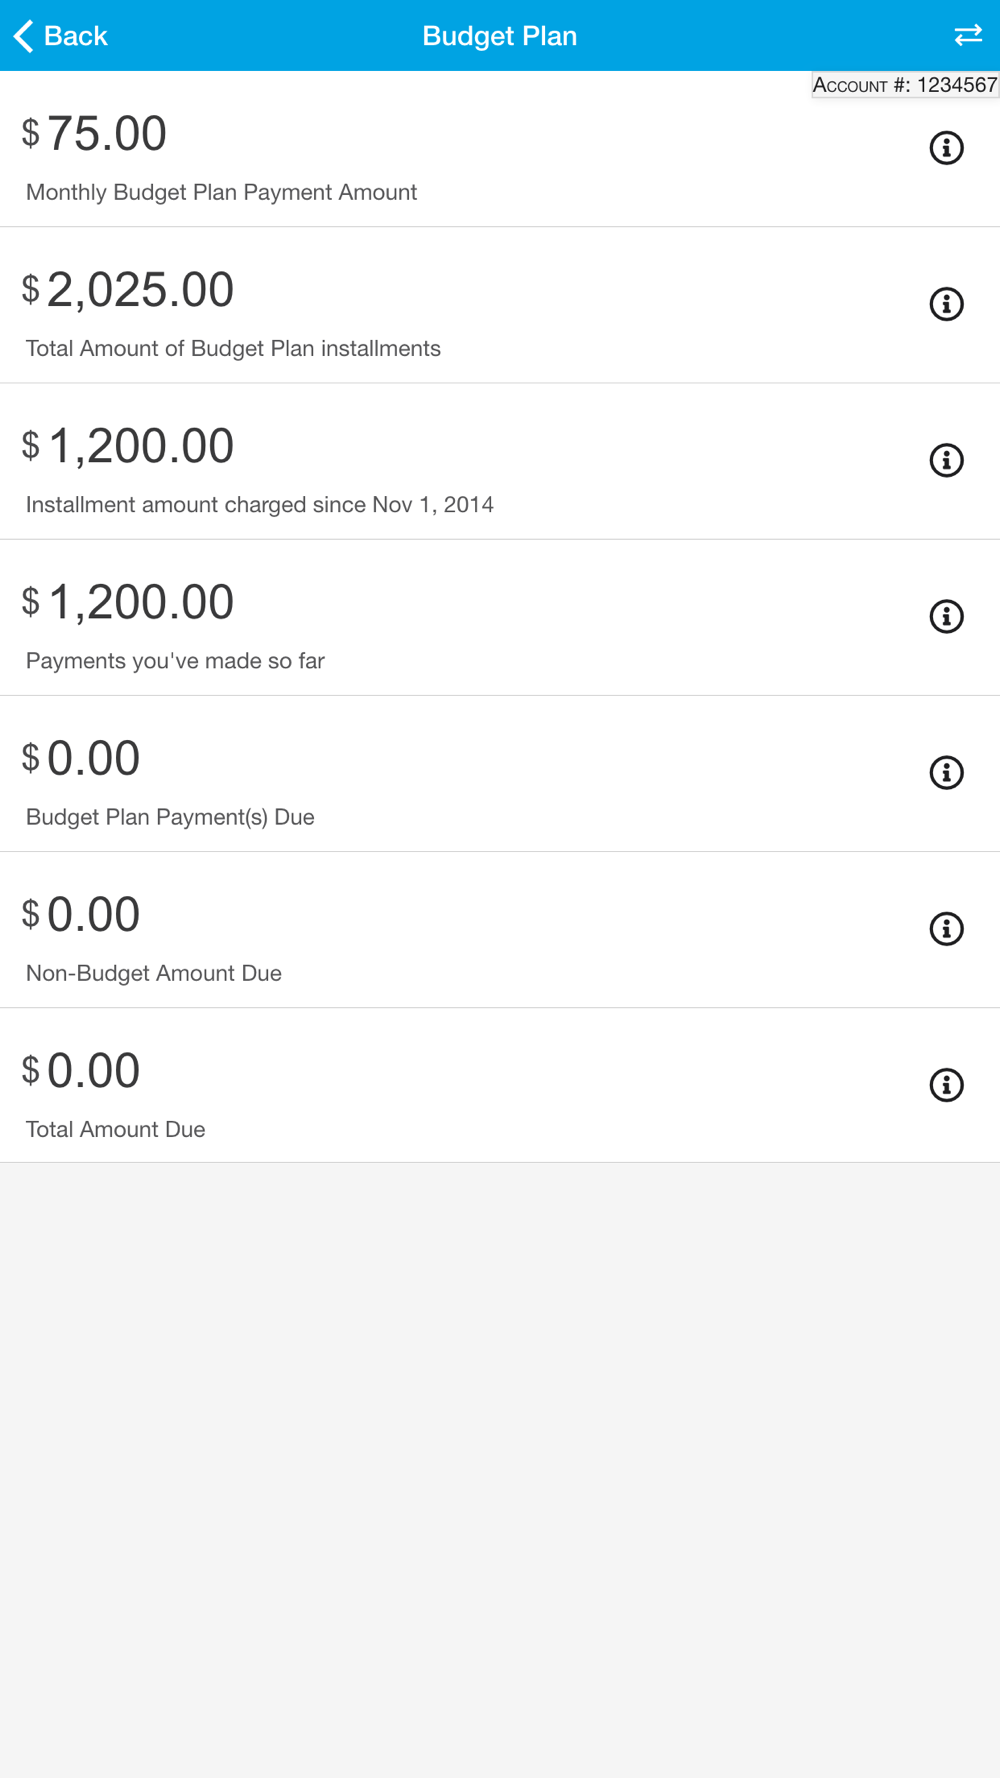Tap the $1,200.00 payments made amount
Screen dimensions: 1000x1778
point(140,602)
